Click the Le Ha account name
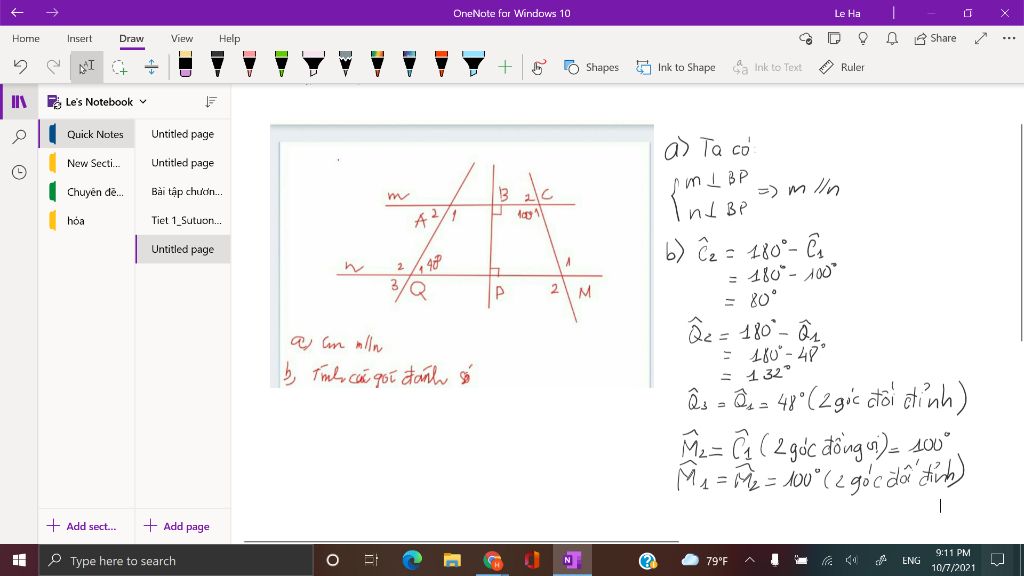1024x576 pixels. (x=847, y=13)
